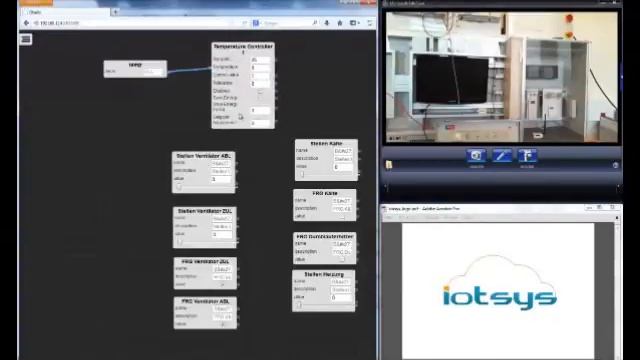This screenshot has height=360, width=640.
Task: Select the FRG Ventilator ZUL node title
Action: tap(205, 261)
